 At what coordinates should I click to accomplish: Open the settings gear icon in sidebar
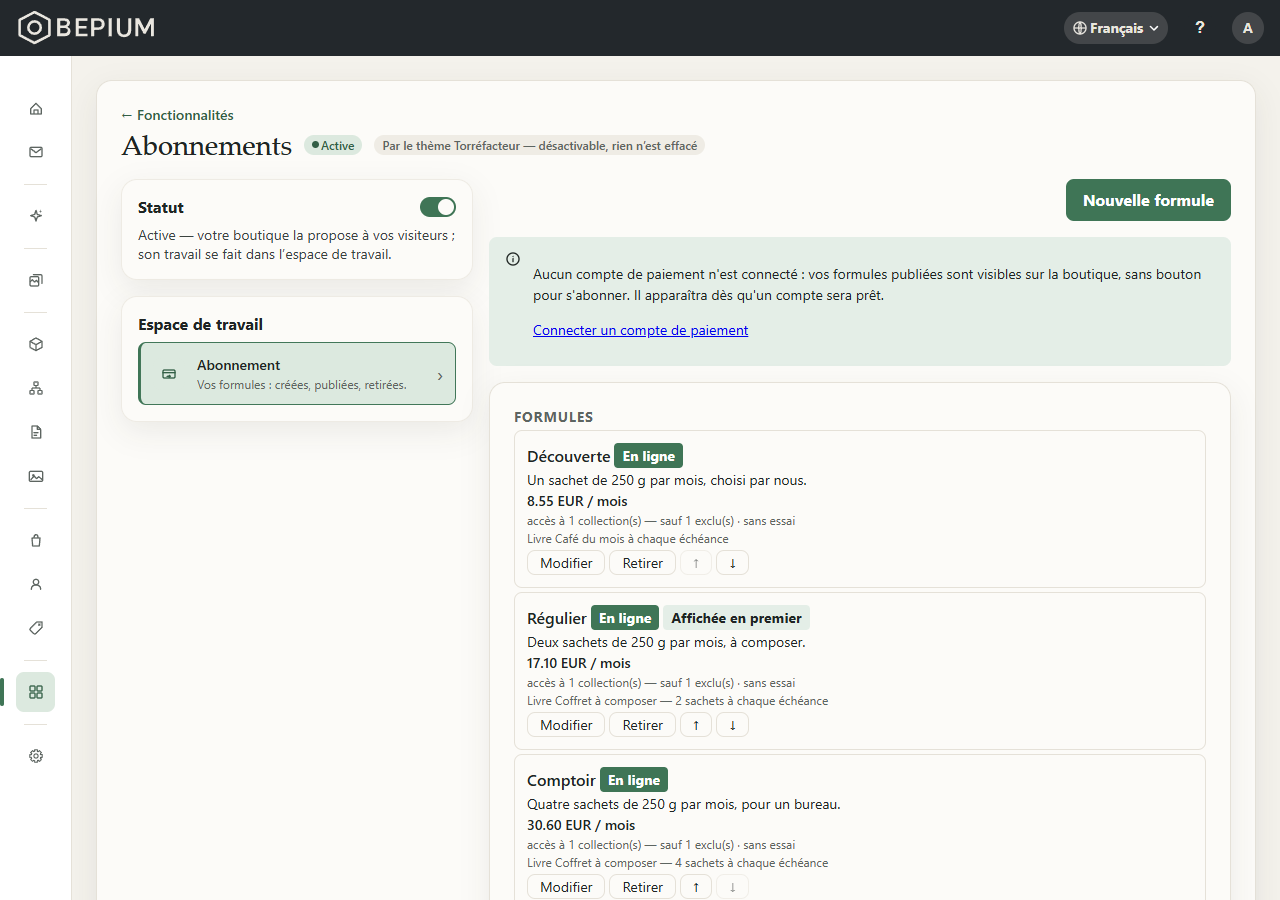click(36, 756)
